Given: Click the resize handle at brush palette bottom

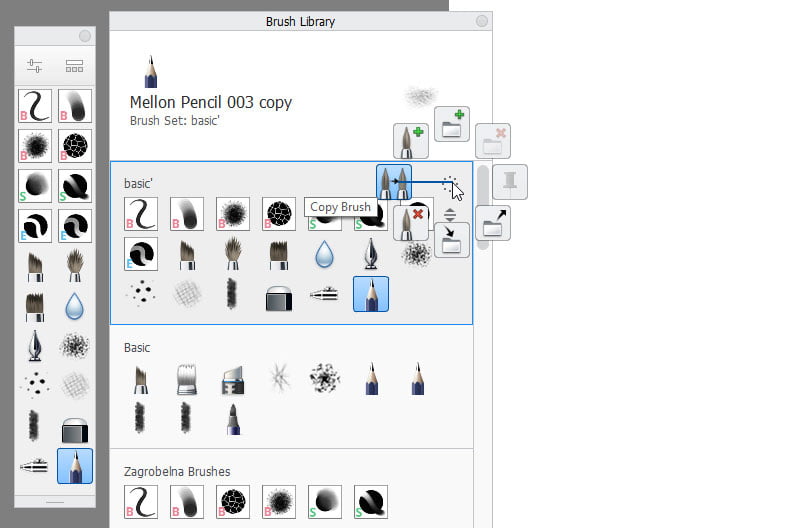Looking at the screenshot, I should click(x=55, y=500).
